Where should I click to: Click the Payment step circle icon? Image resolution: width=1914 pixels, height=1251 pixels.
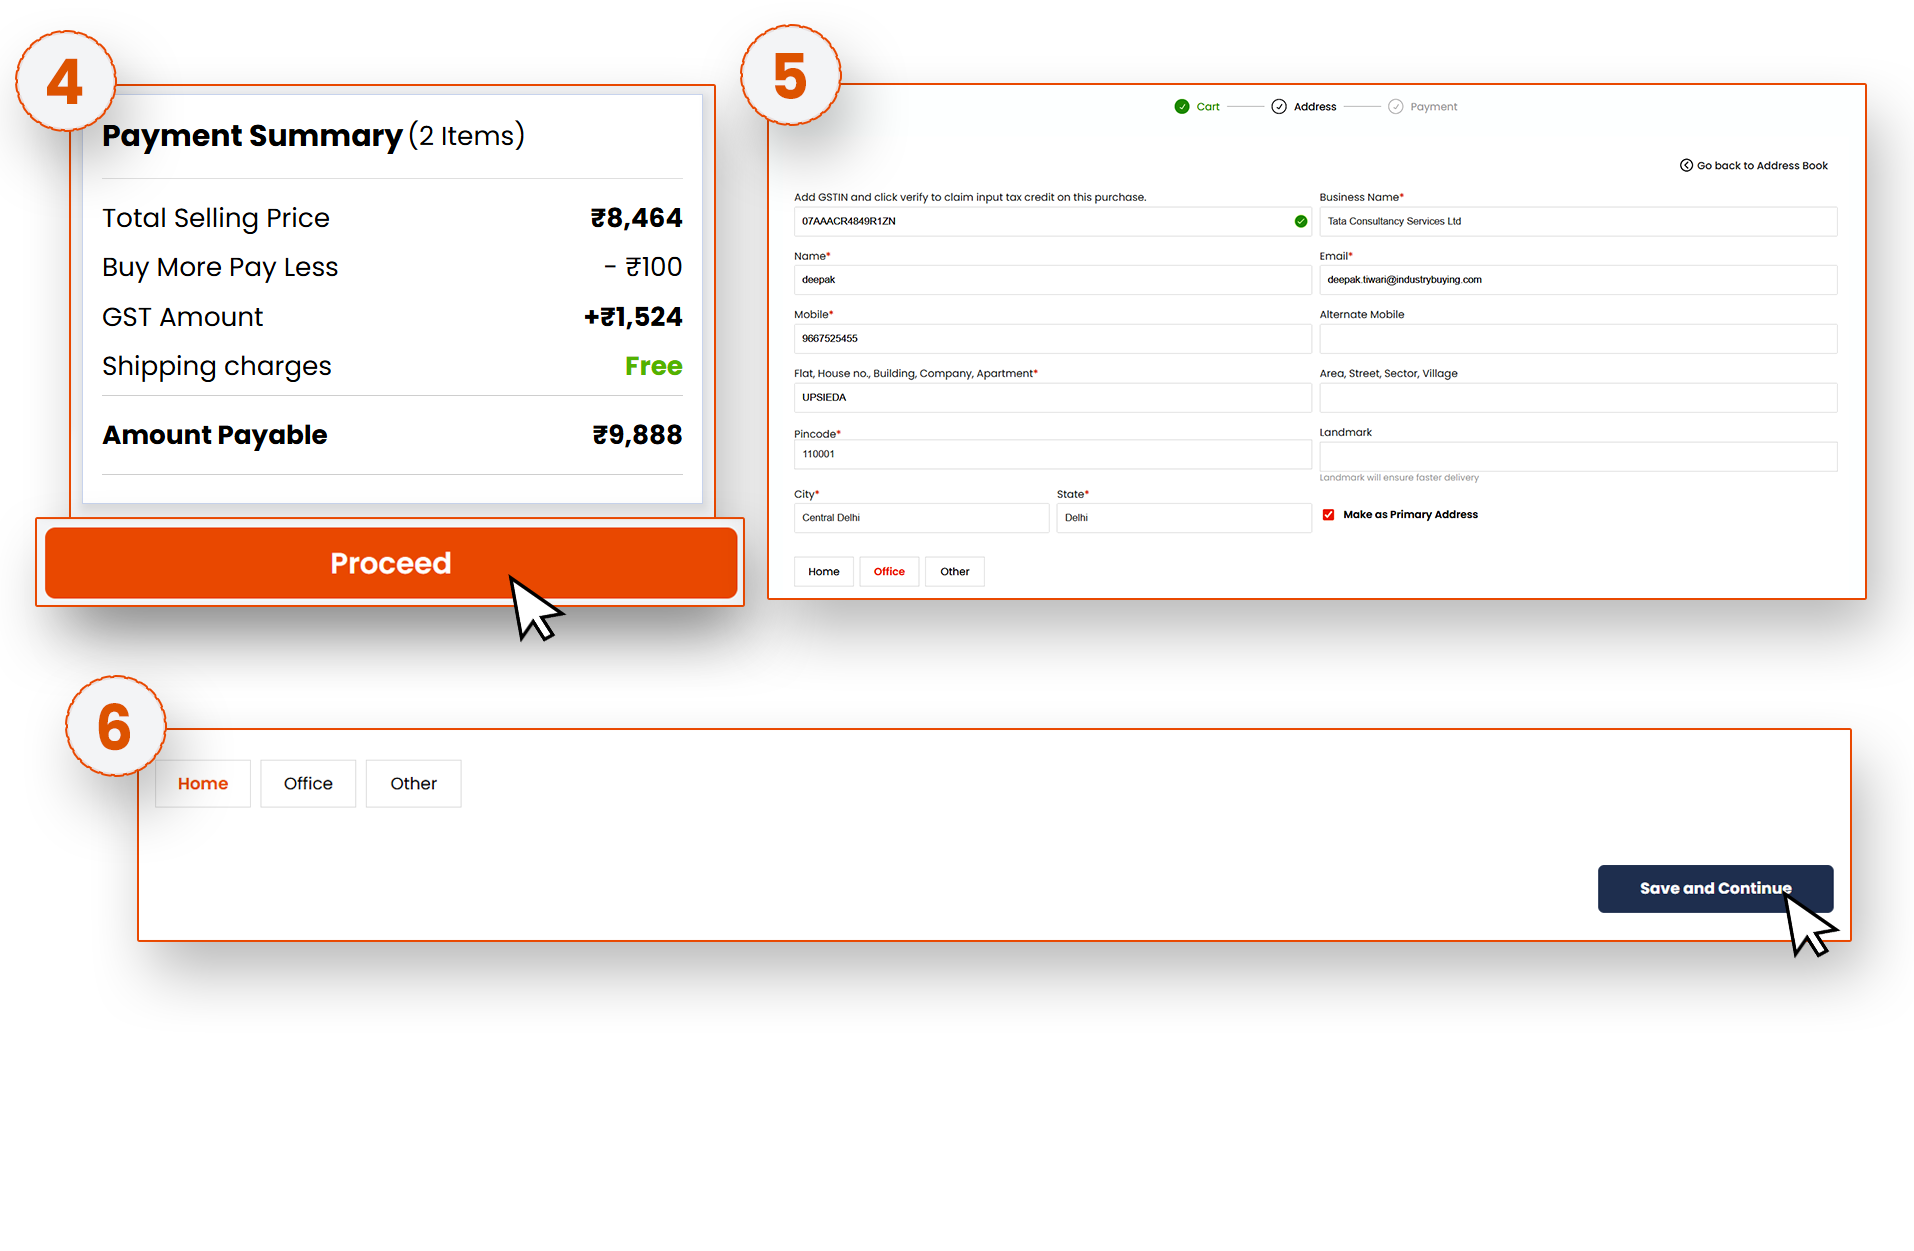pos(1396,107)
